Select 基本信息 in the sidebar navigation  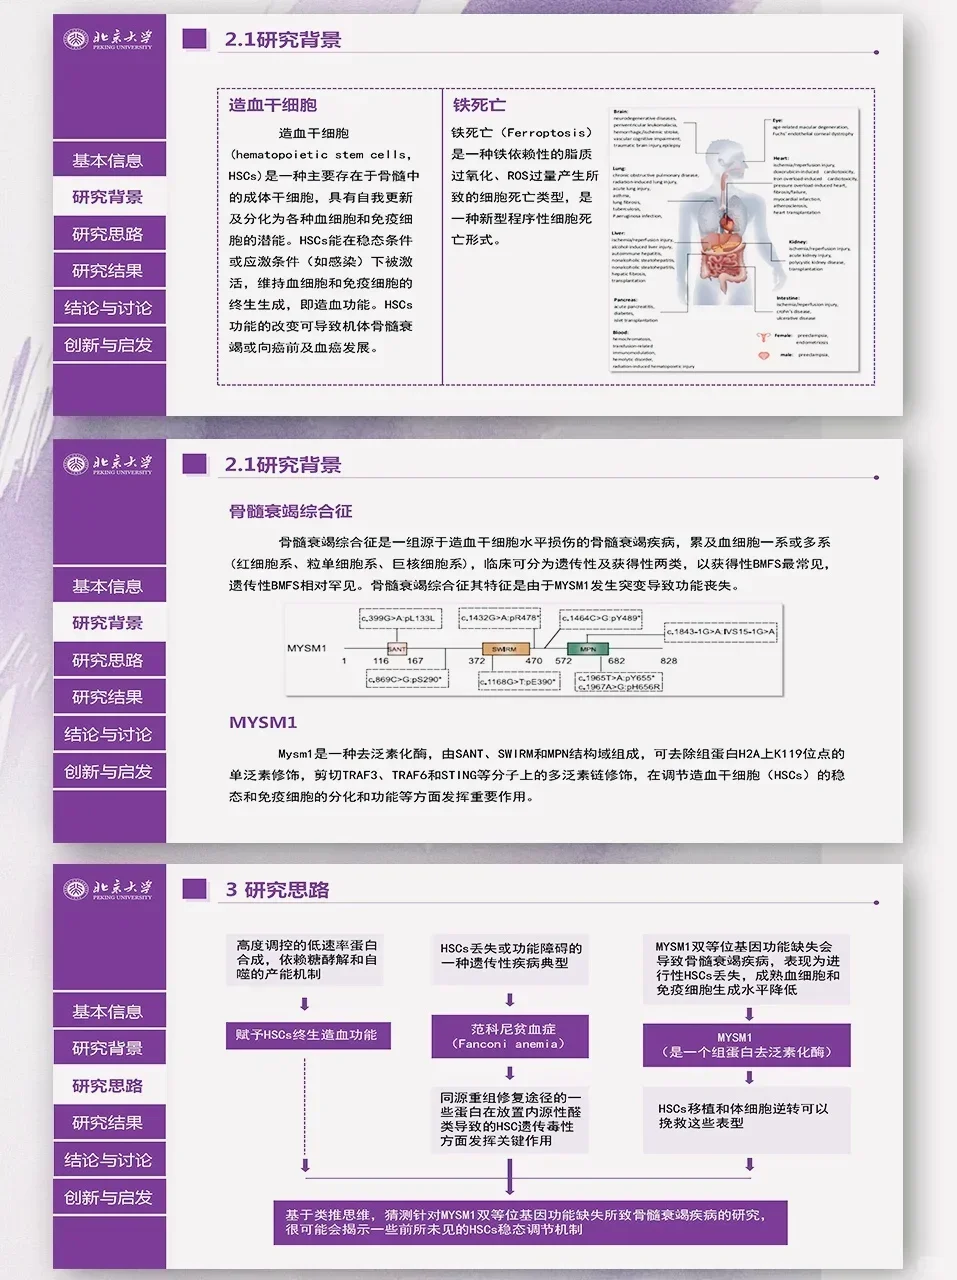click(x=109, y=159)
